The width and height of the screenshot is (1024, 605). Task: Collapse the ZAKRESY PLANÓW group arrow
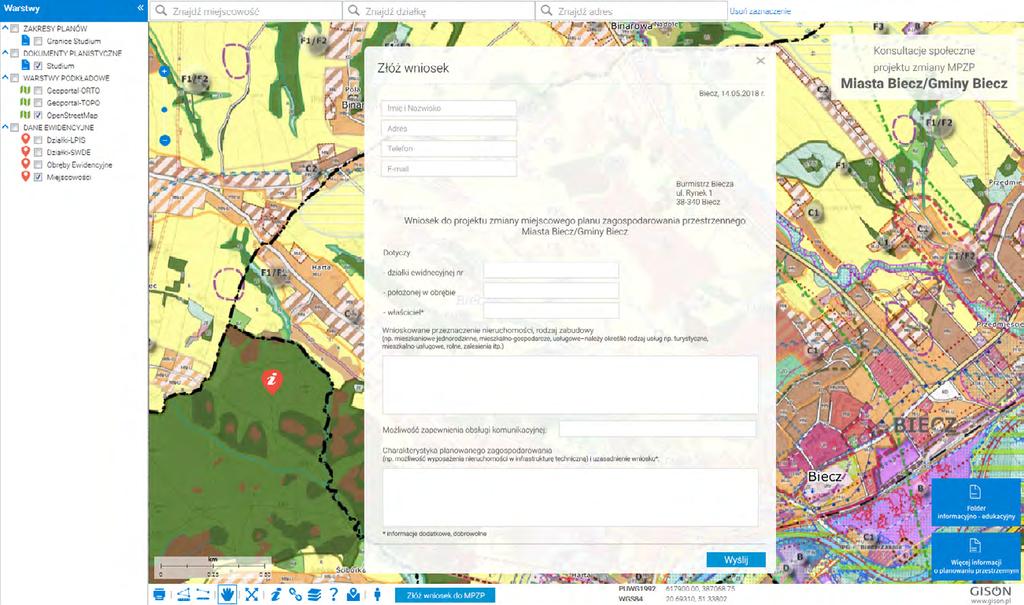tap(5, 28)
